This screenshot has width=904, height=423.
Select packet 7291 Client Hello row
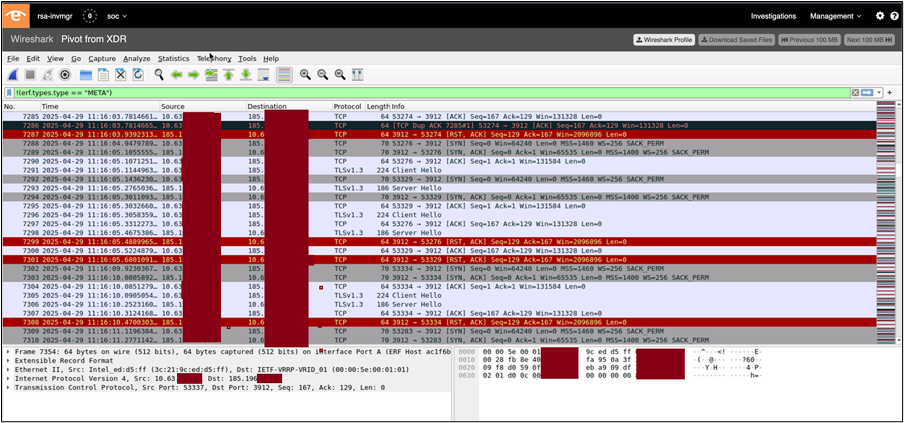(439, 170)
